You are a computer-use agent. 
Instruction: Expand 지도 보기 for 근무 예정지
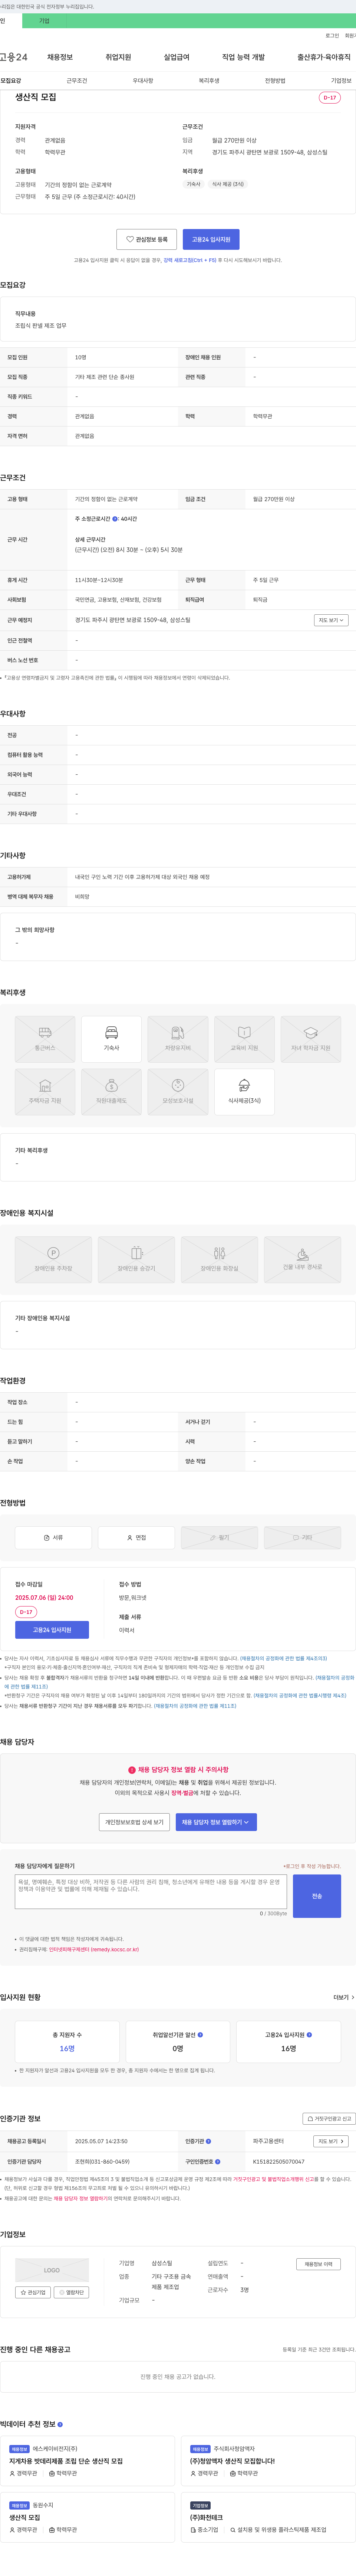pos(331,620)
